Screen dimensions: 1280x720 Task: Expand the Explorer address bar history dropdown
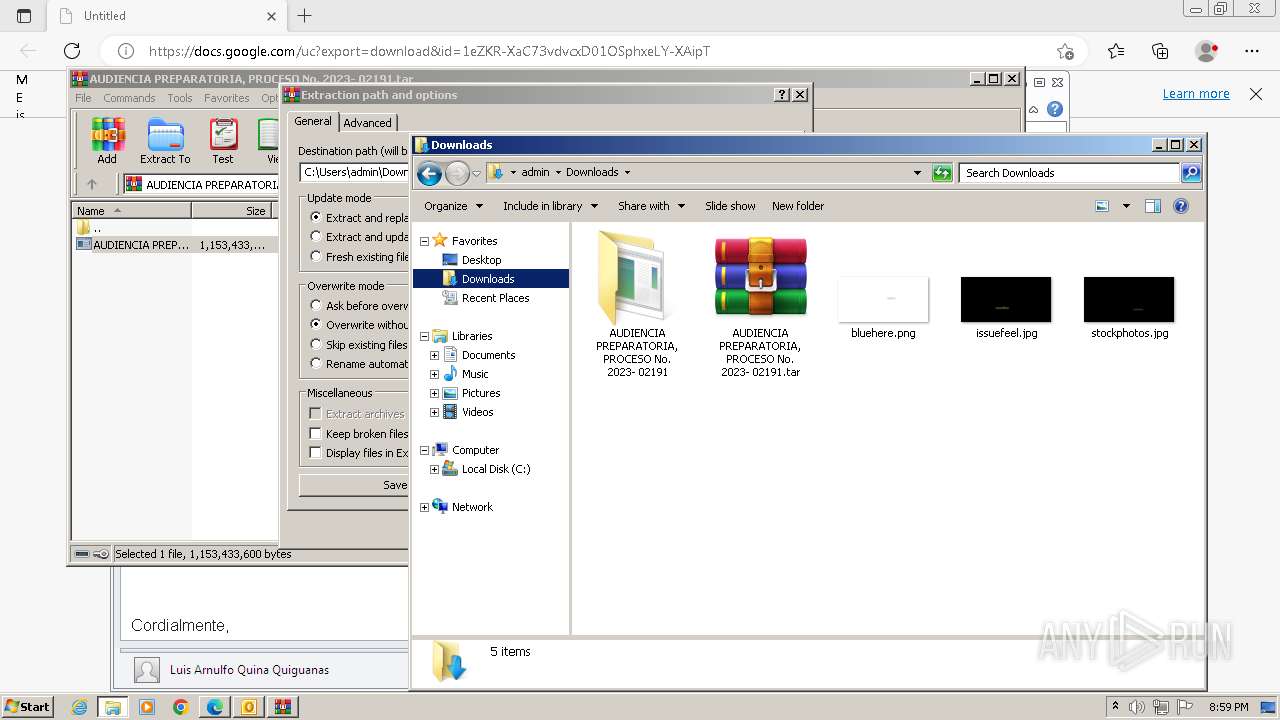pyautogui.click(x=917, y=172)
